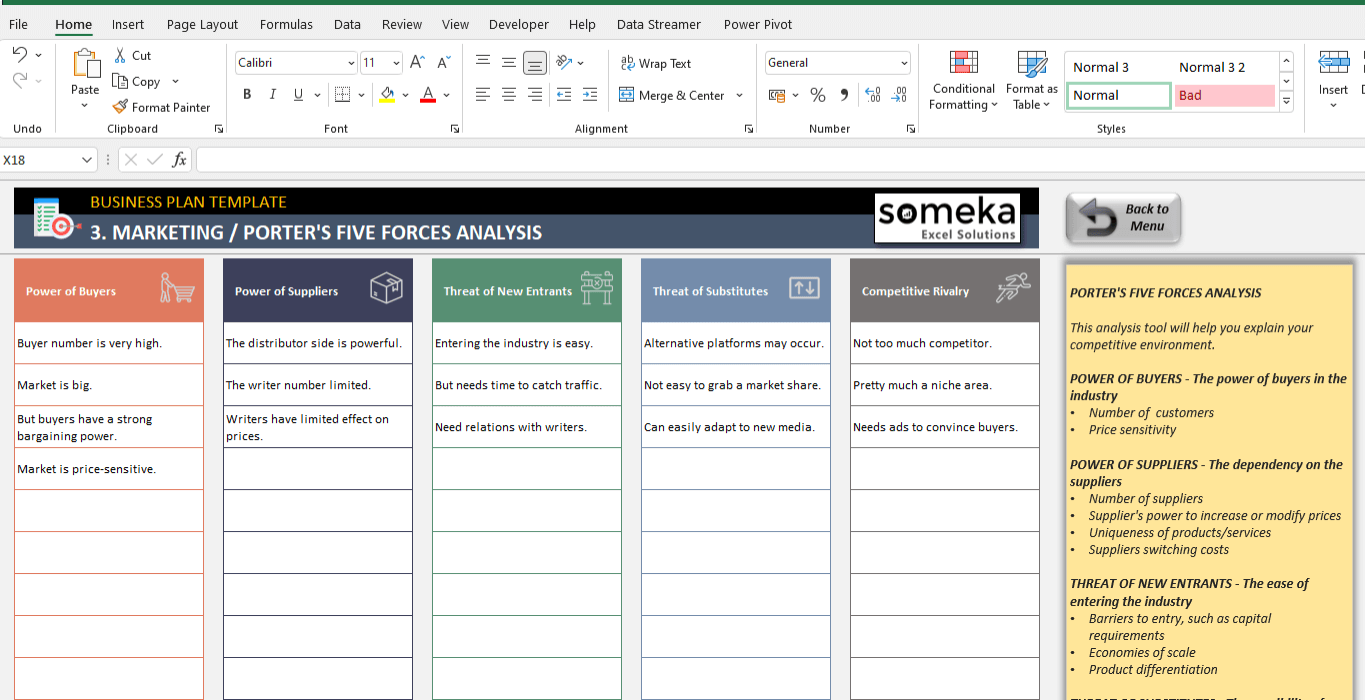
Task: Open the font name dropdown
Action: (x=350, y=62)
